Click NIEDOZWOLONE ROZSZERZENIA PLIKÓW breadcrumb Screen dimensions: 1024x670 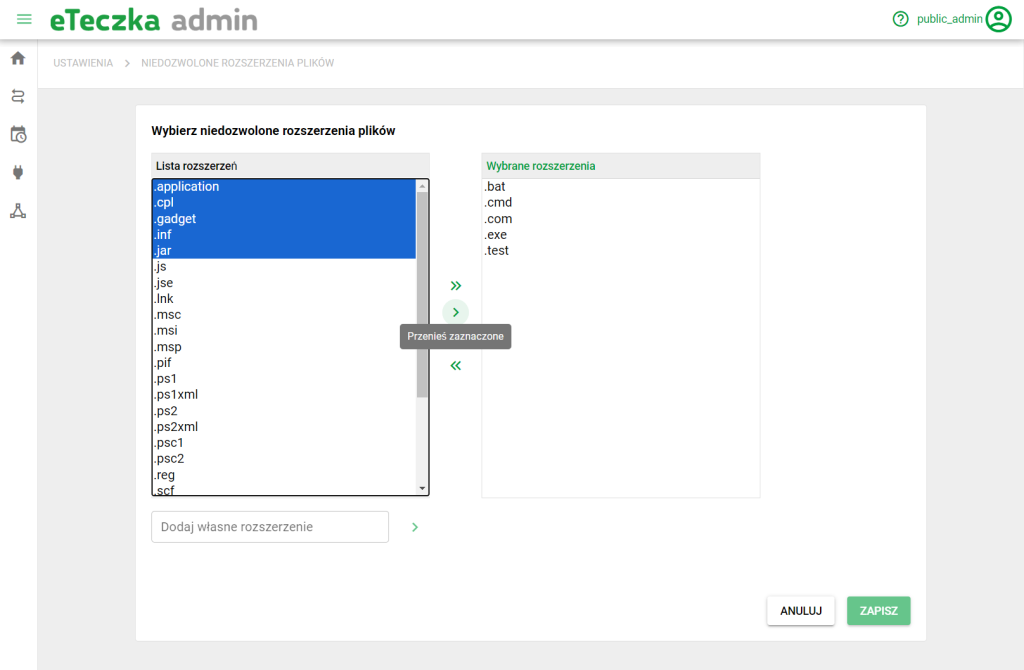238,63
